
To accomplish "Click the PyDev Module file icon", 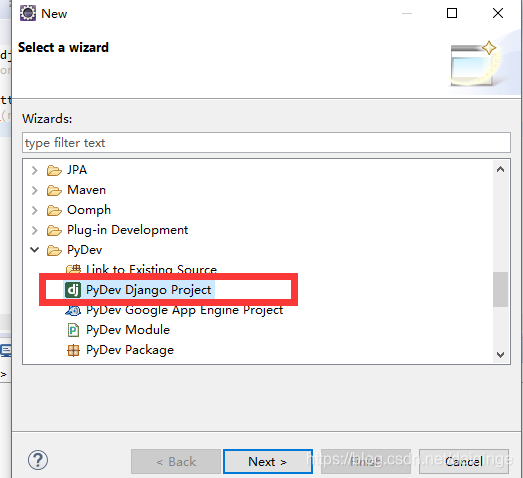I will coord(73,330).
